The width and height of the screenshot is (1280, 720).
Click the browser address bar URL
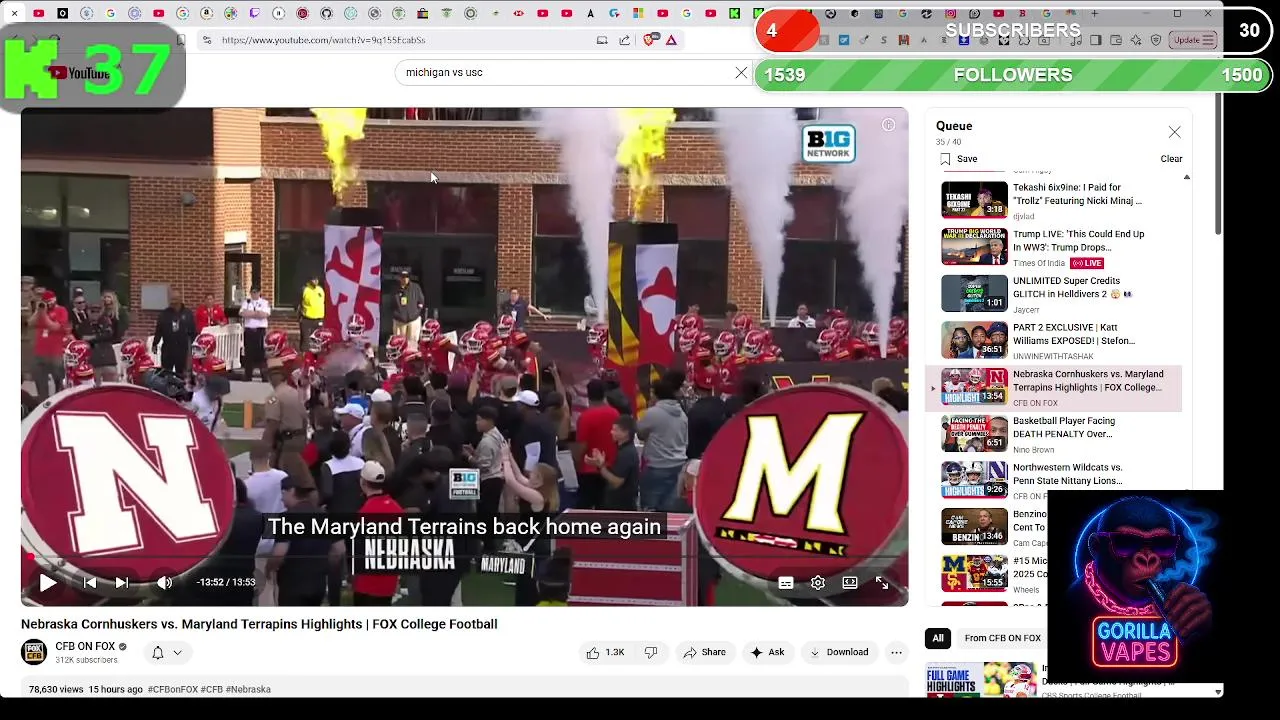click(323, 40)
